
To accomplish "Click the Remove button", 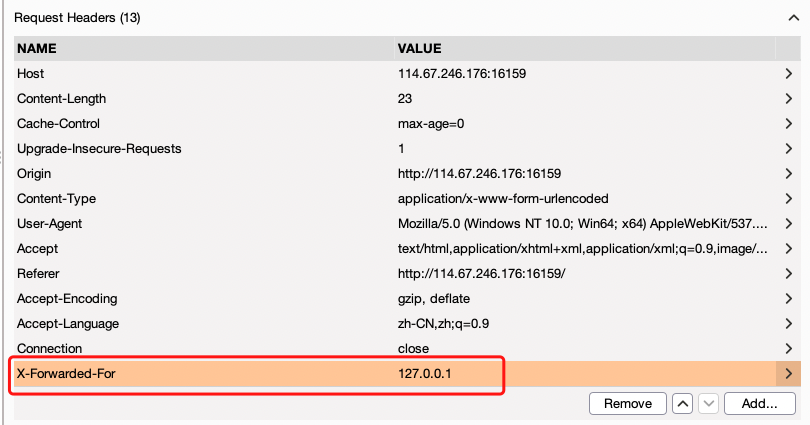I will click(628, 403).
